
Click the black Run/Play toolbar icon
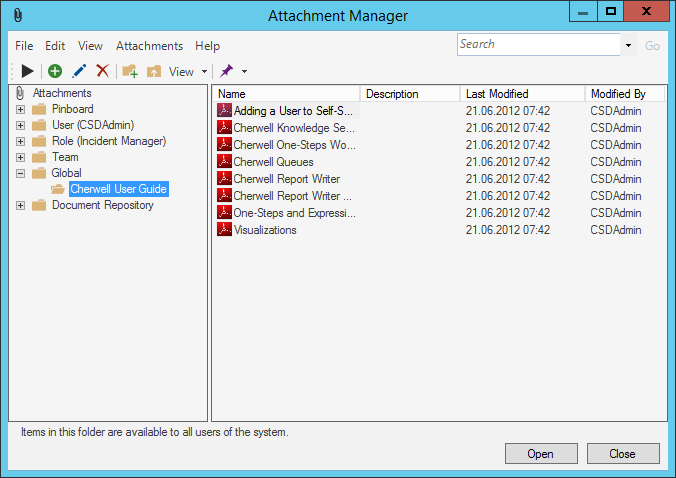[x=28, y=71]
